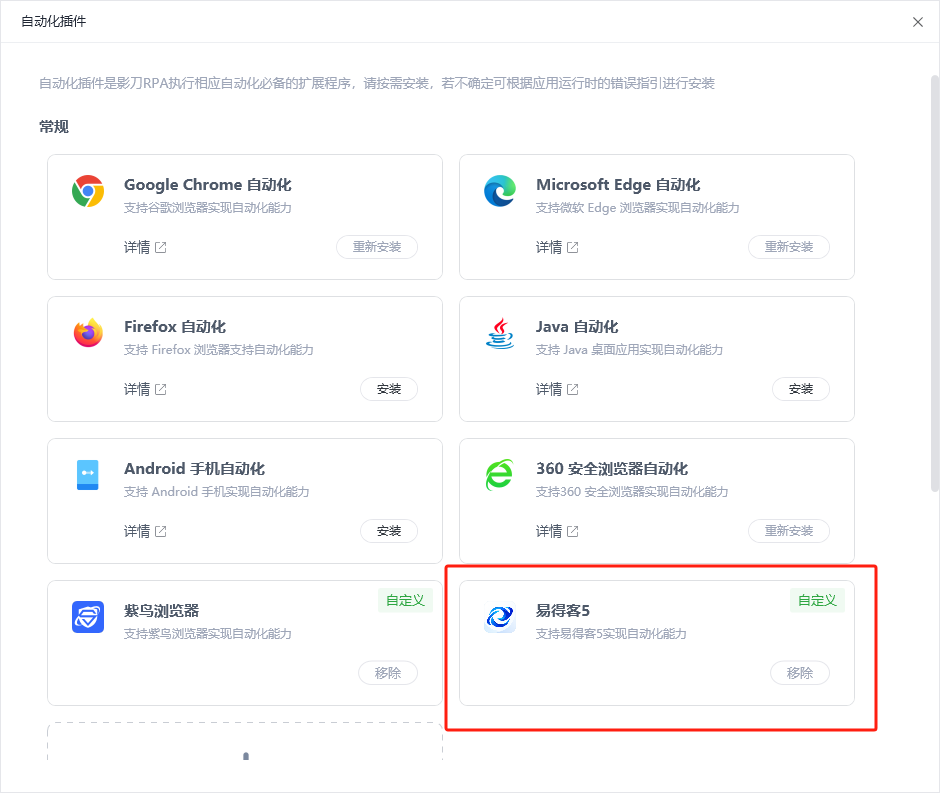Open 详情 link for Google Chrome 自动化

coord(137,248)
